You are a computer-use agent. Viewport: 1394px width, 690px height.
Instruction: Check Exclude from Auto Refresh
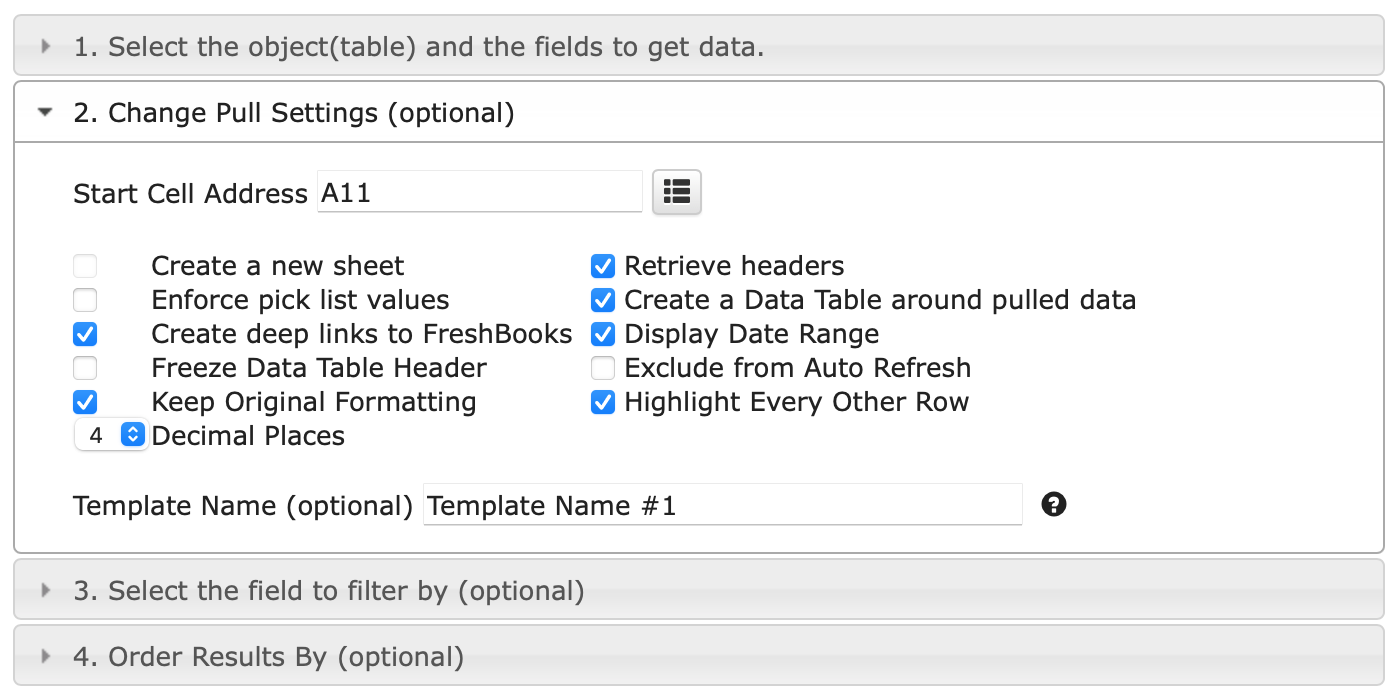coord(603,368)
